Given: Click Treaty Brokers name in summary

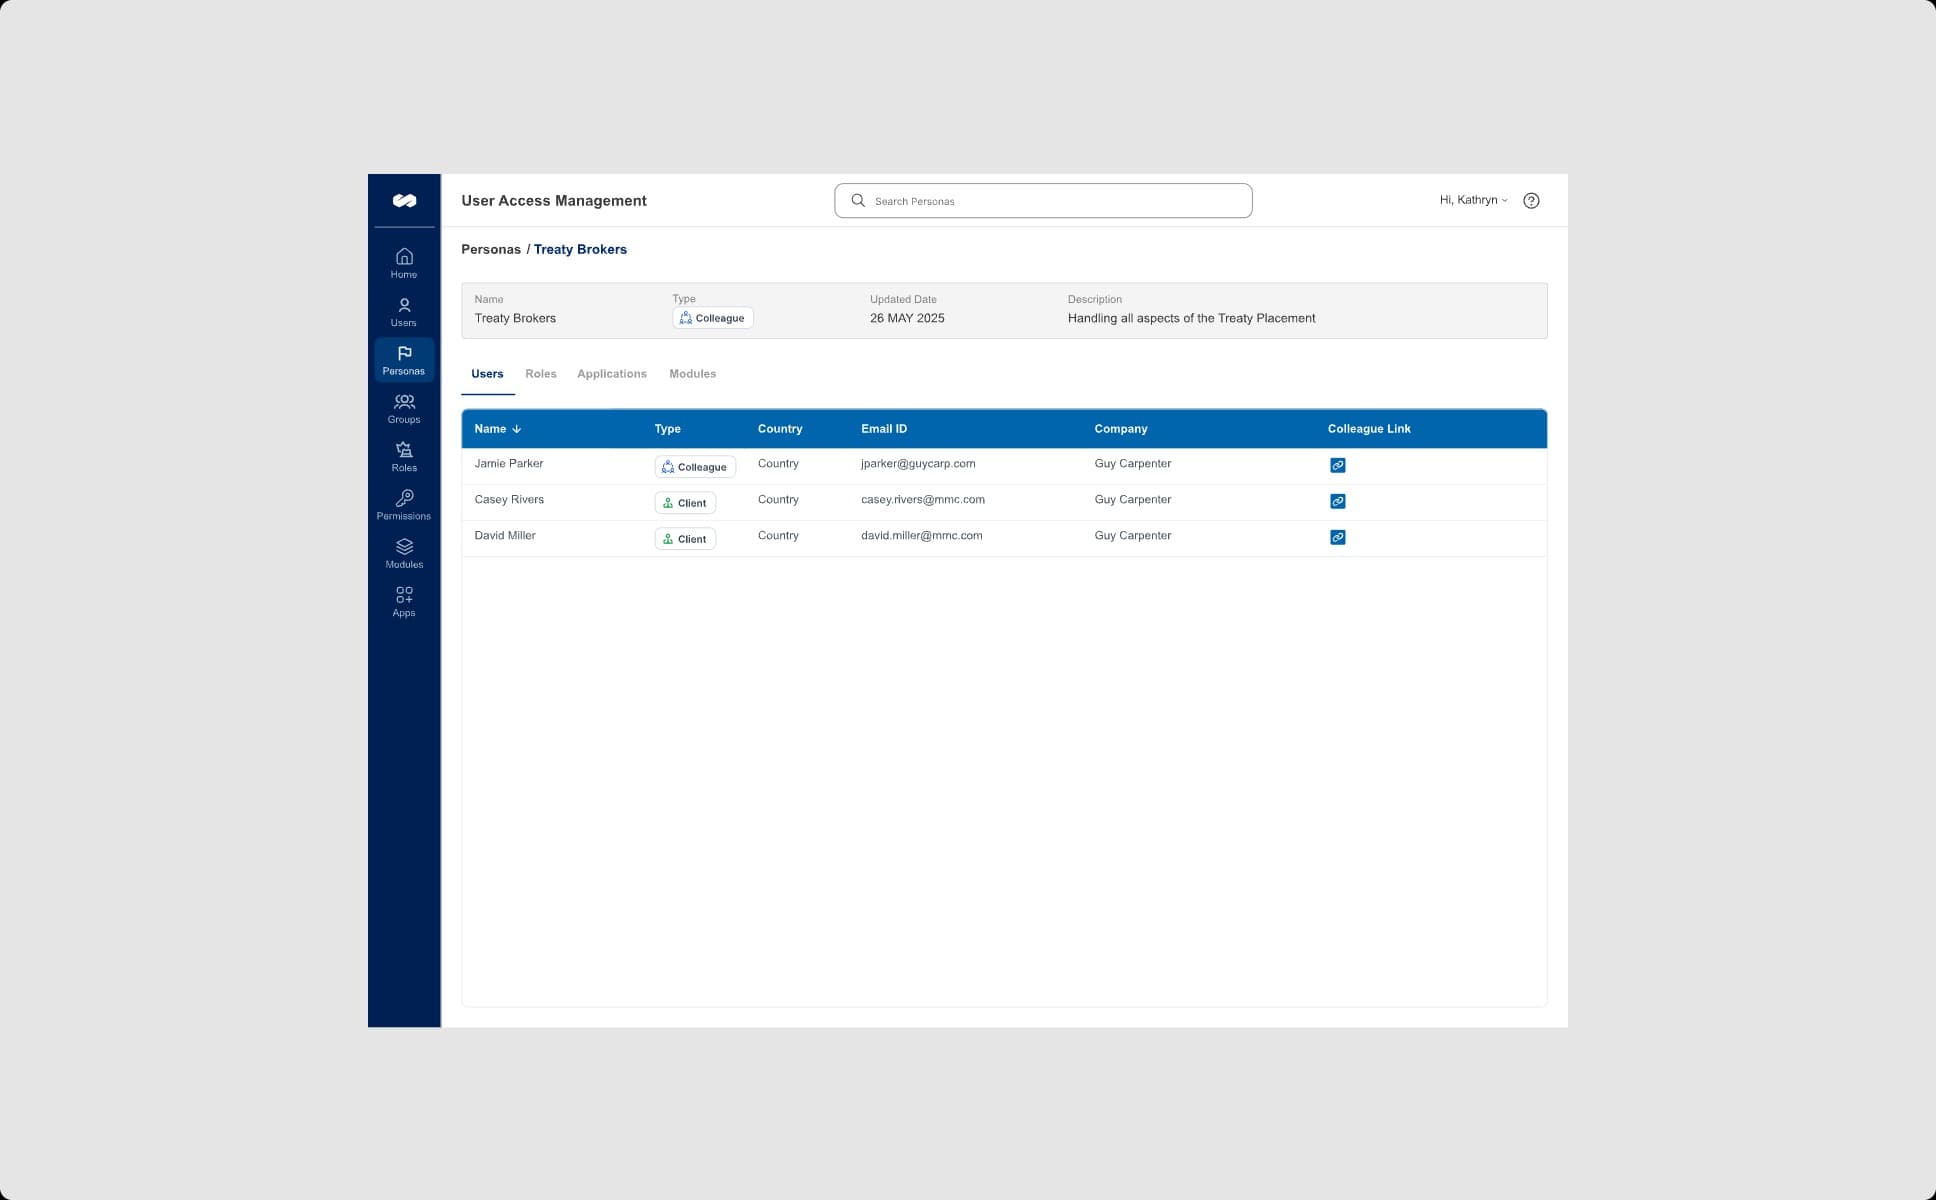Looking at the screenshot, I should coord(515,318).
